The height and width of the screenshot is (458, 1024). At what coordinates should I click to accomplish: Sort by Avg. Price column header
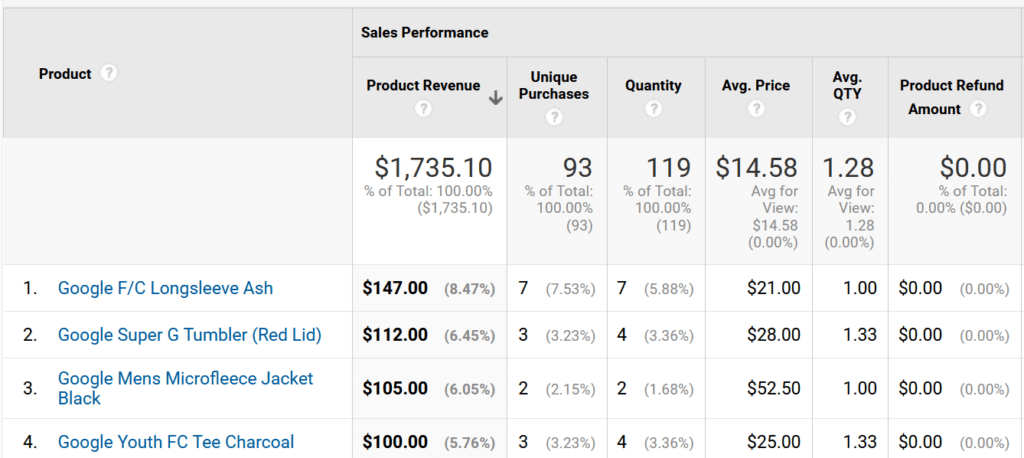[756, 86]
